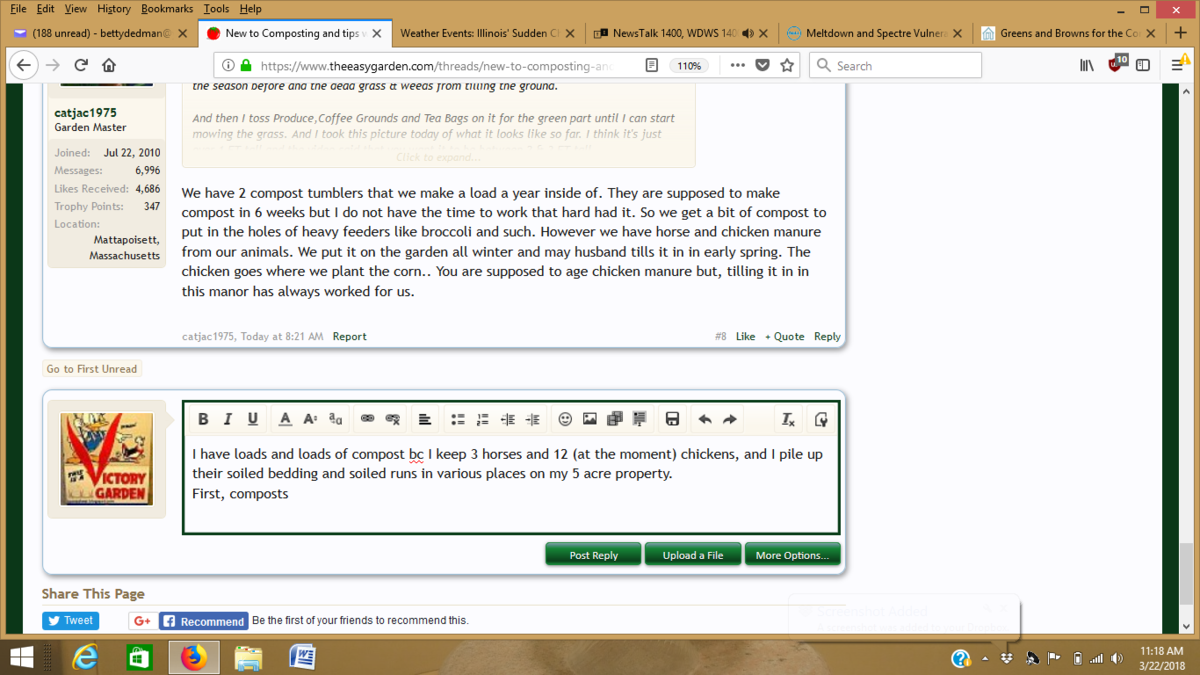Viewport: 1200px width, 675px height.
Task: Open Microsoft Word from the taskbar
Action: point(303,657)
